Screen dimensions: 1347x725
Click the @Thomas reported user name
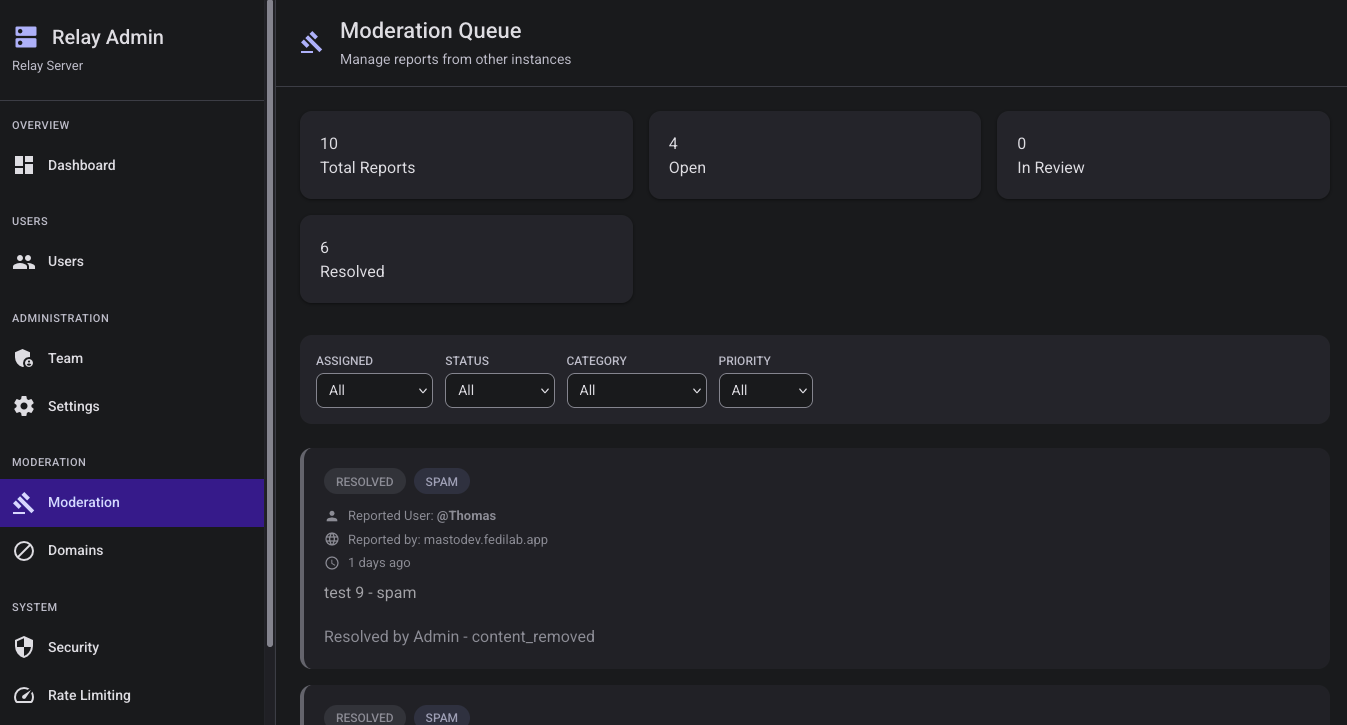[x=466, y=516]
